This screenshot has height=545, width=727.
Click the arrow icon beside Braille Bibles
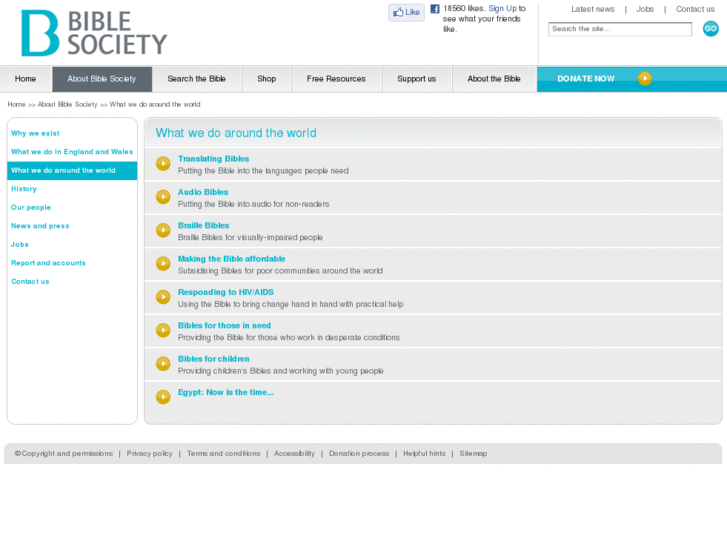coord(163,231)
